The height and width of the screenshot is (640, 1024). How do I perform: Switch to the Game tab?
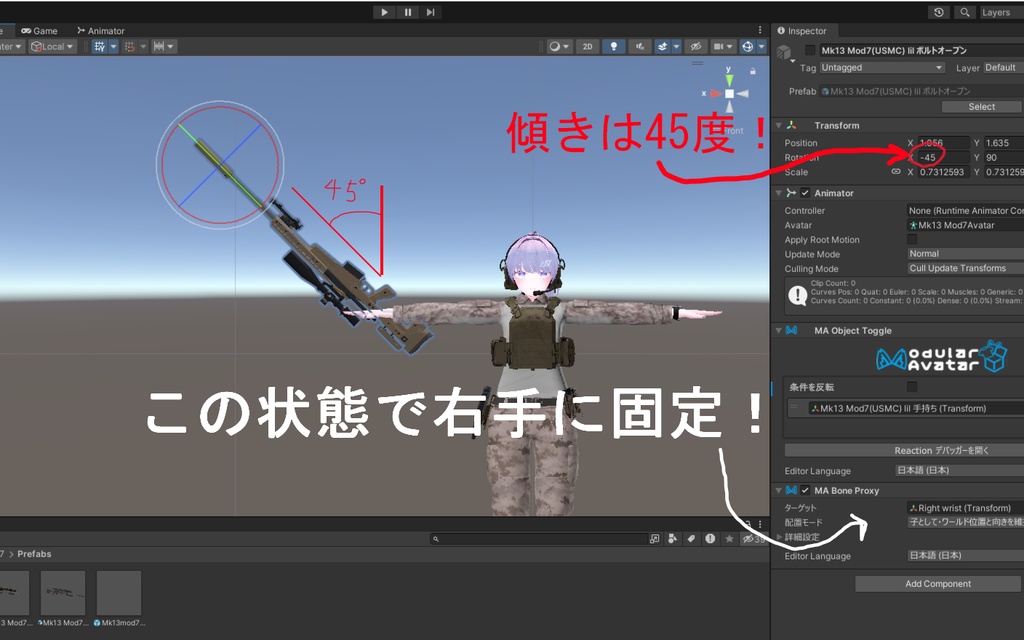(39, 31)
